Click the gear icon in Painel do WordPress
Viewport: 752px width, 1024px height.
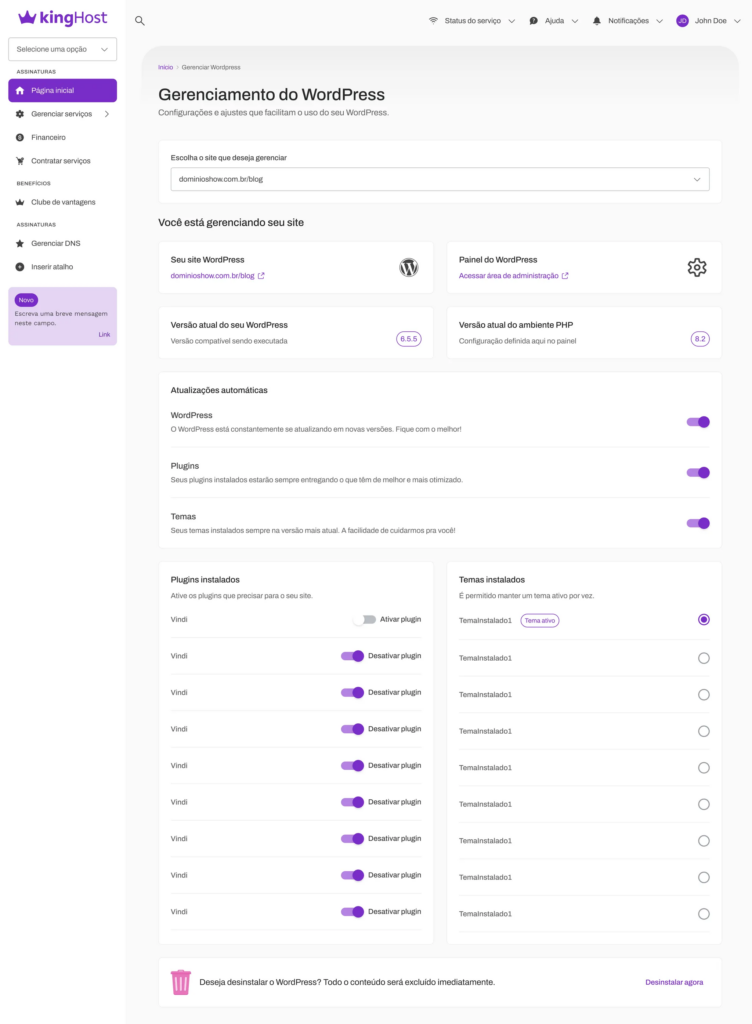[697, 267]
